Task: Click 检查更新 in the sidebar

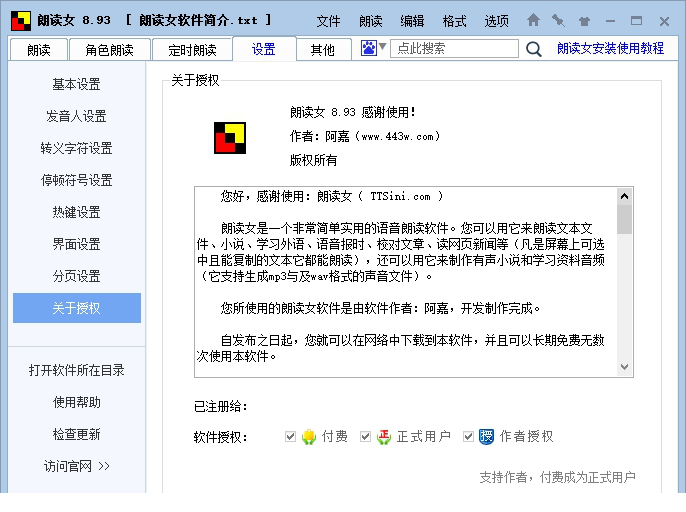Action: [x=77, y=434]
